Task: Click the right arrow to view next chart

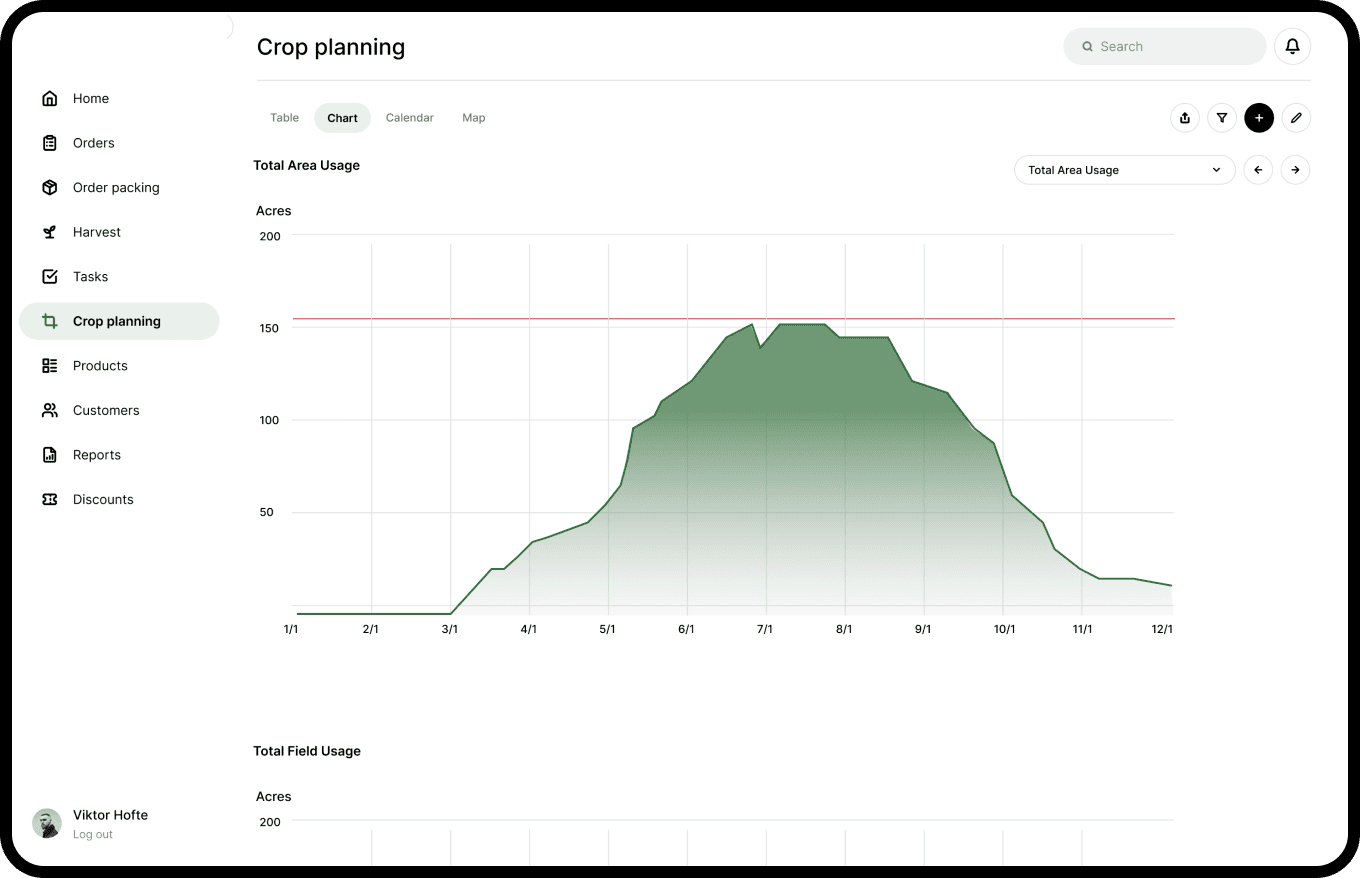Action: 1296,170
